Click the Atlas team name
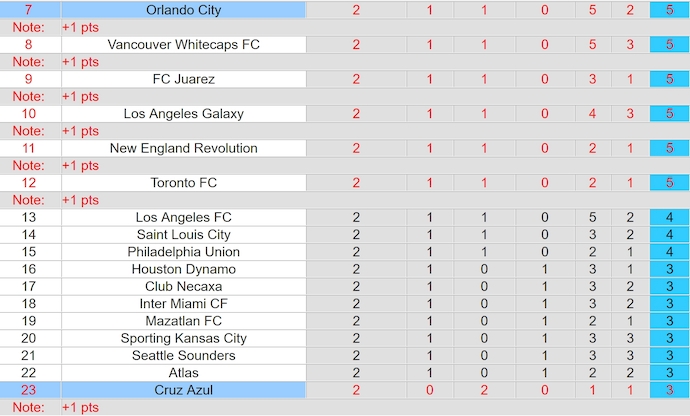The width and height of the screenshot is (690, 416). click(x=184, y=373)
